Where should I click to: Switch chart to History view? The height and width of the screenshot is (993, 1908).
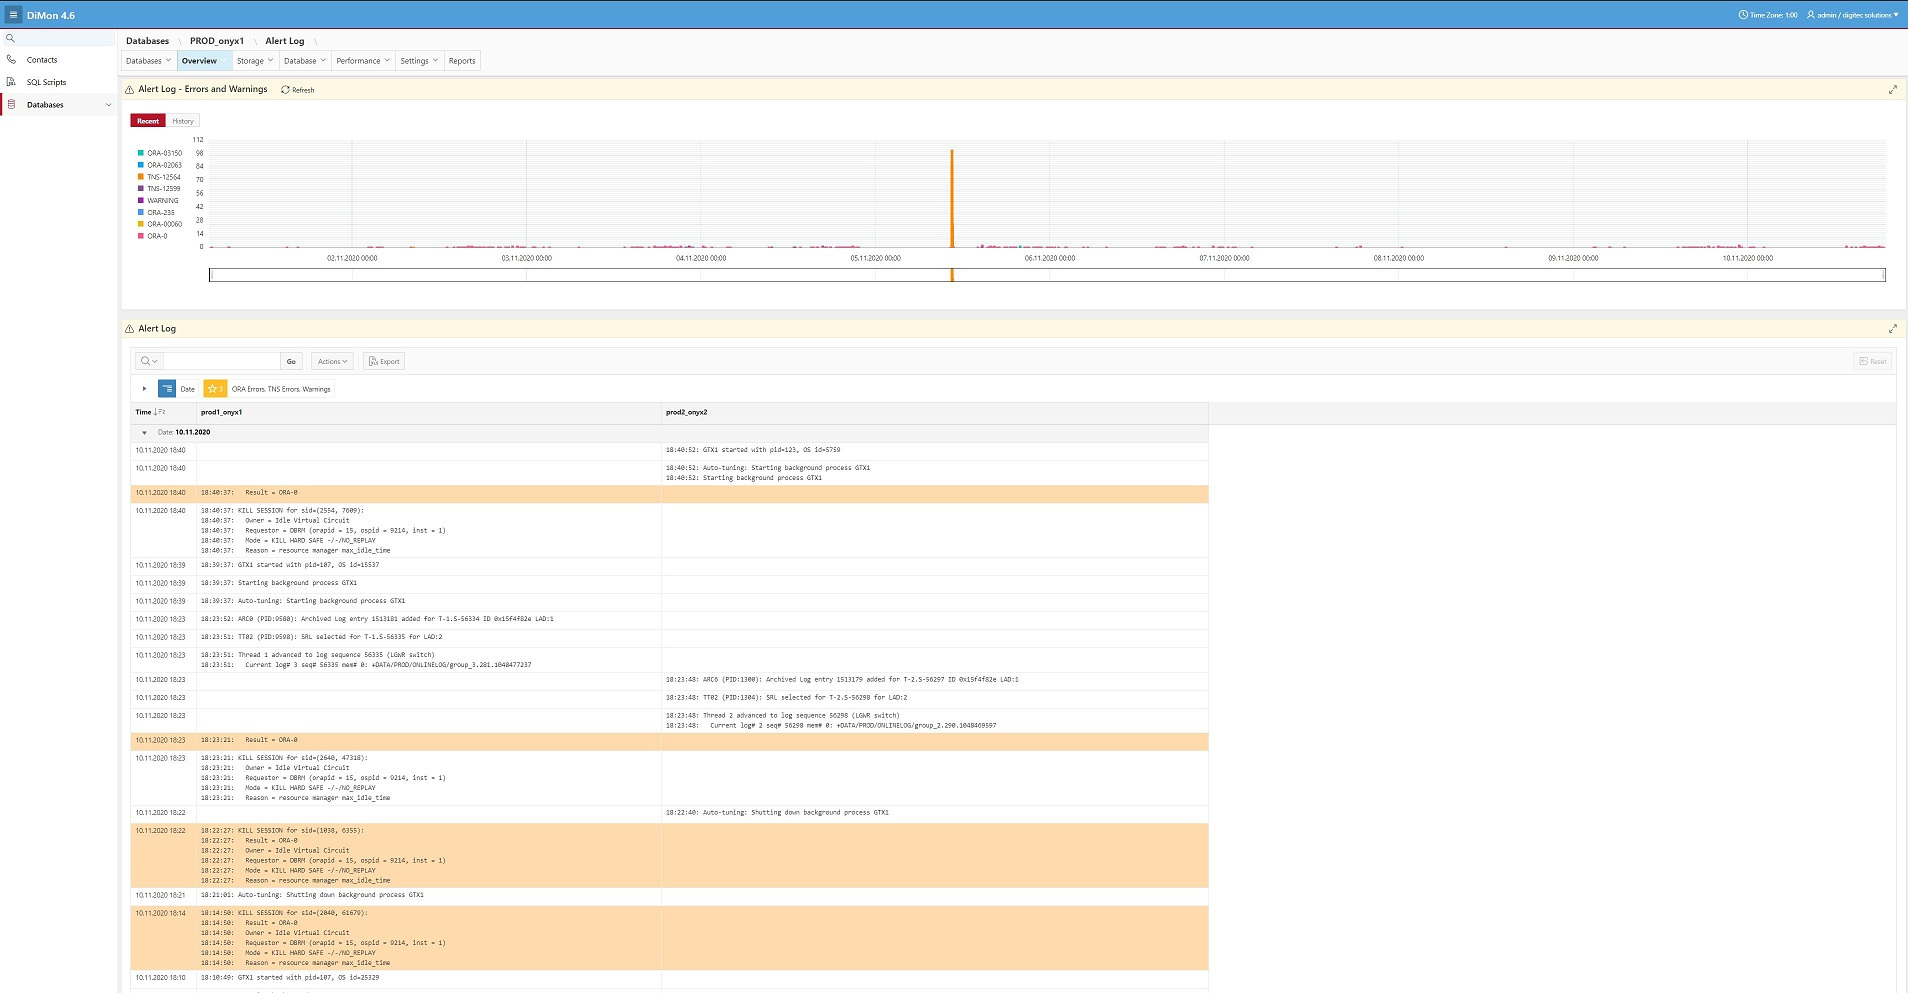[183, 121]
